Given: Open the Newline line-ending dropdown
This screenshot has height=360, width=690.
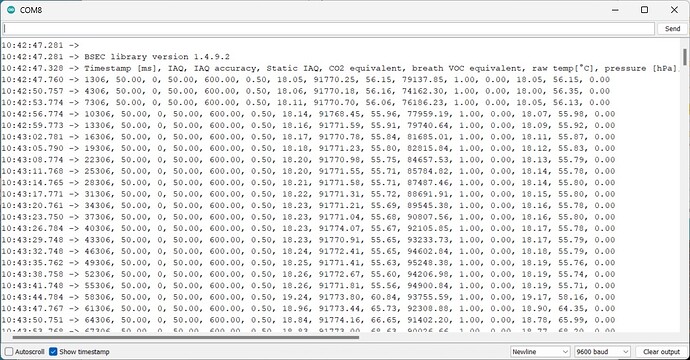Looking at the screenshot, I should 540,352.
